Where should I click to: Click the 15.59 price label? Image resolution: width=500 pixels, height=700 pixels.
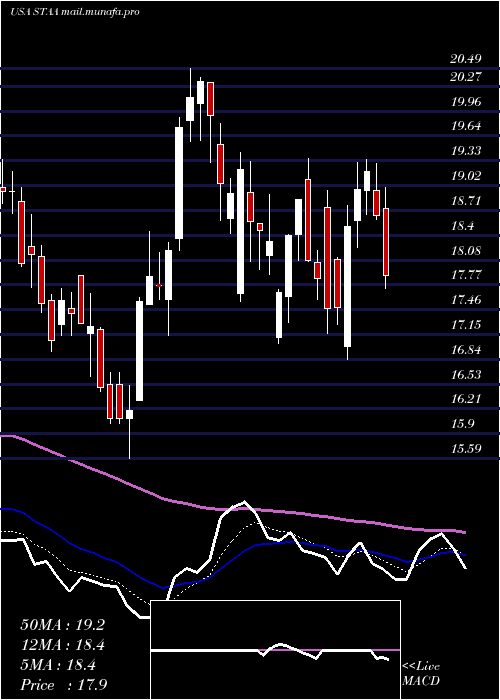click(466, 449)
